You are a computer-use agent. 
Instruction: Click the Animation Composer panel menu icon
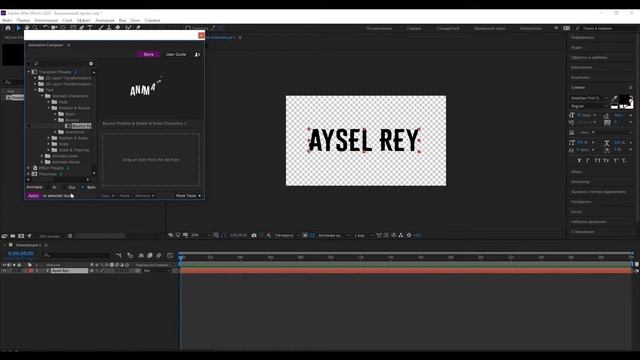(x=69, y=45)
